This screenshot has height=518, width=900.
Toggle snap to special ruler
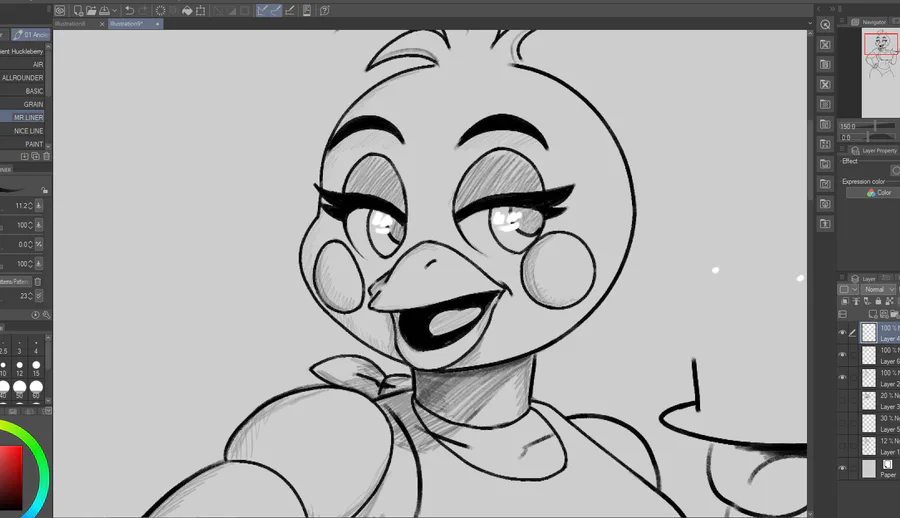[x=276, y=10]
